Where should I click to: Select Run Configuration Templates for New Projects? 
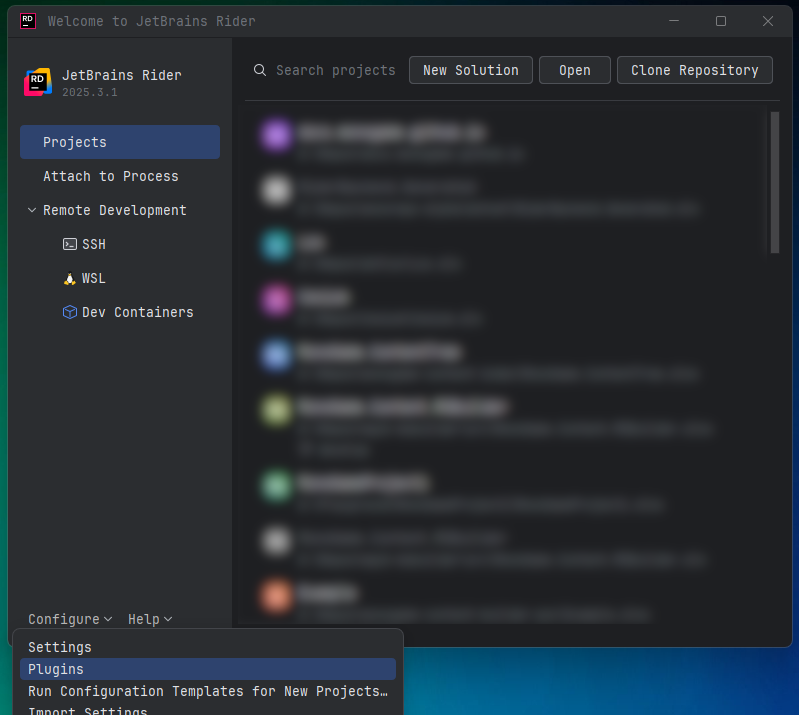[208, 692]
